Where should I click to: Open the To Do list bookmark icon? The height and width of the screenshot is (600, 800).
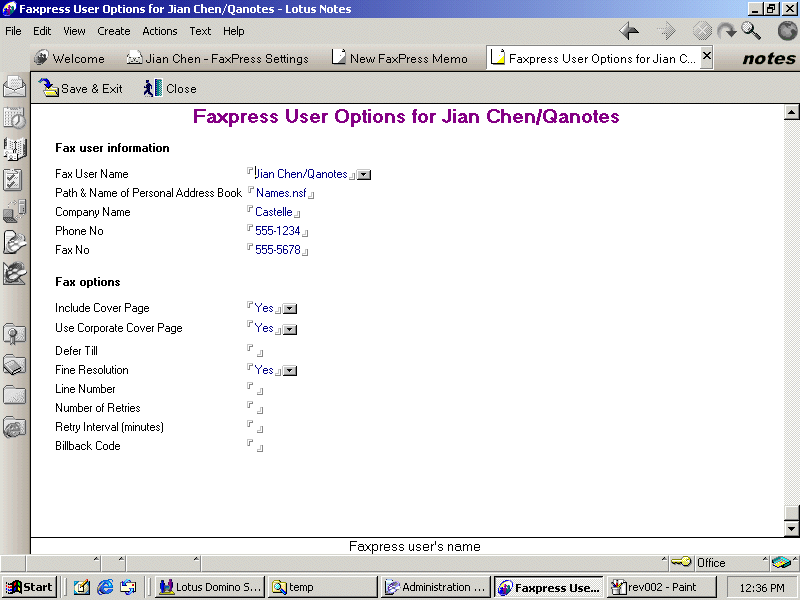14,179
